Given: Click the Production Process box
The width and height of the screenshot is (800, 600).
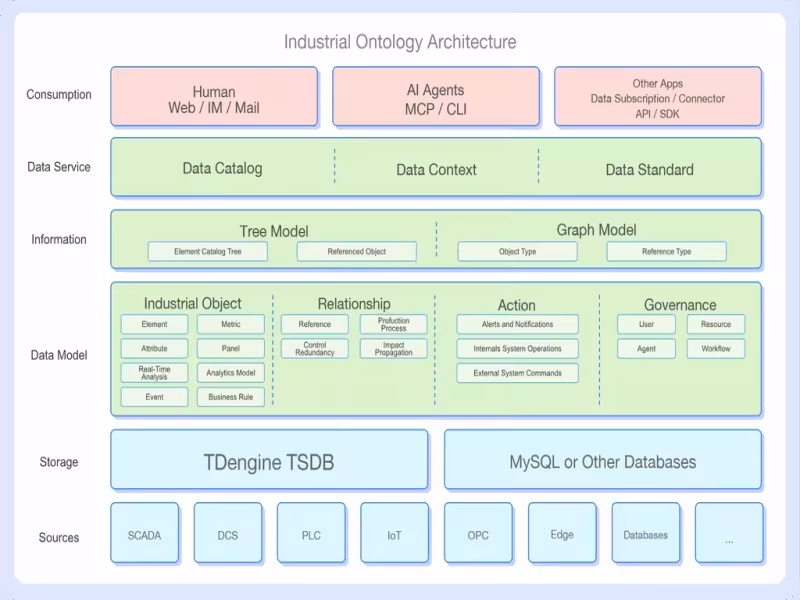Looking at the screenshot, I should pos(393,324).
